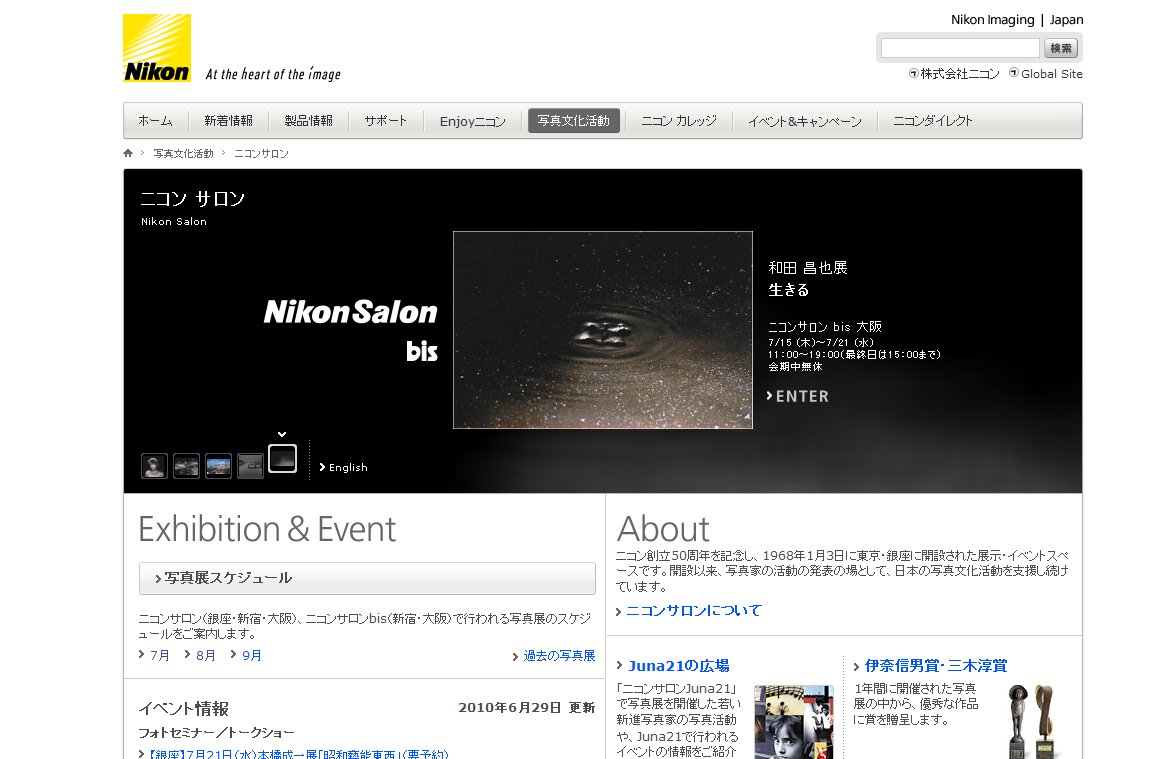
Task: Select the fourth gray slideshow thumbnail
Action: tap(250, 466)
